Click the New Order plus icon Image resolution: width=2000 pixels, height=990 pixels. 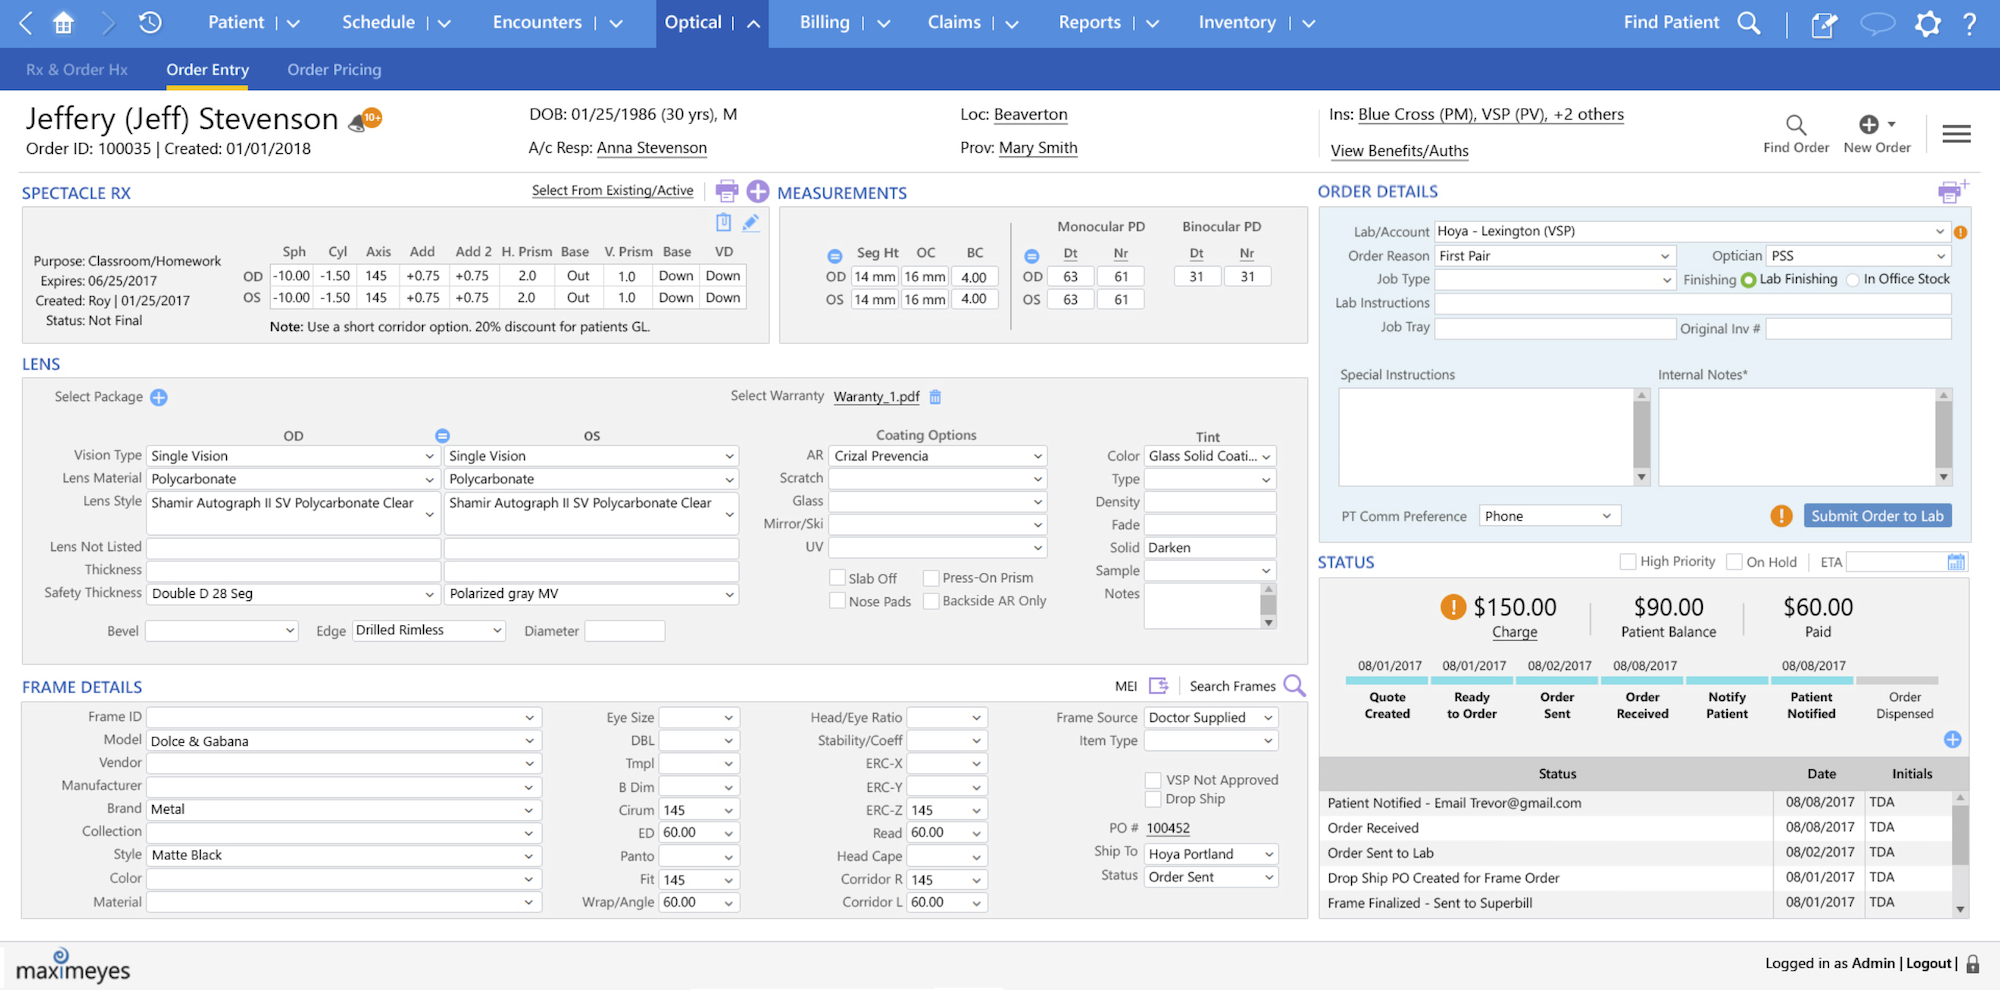[1869, 124]
